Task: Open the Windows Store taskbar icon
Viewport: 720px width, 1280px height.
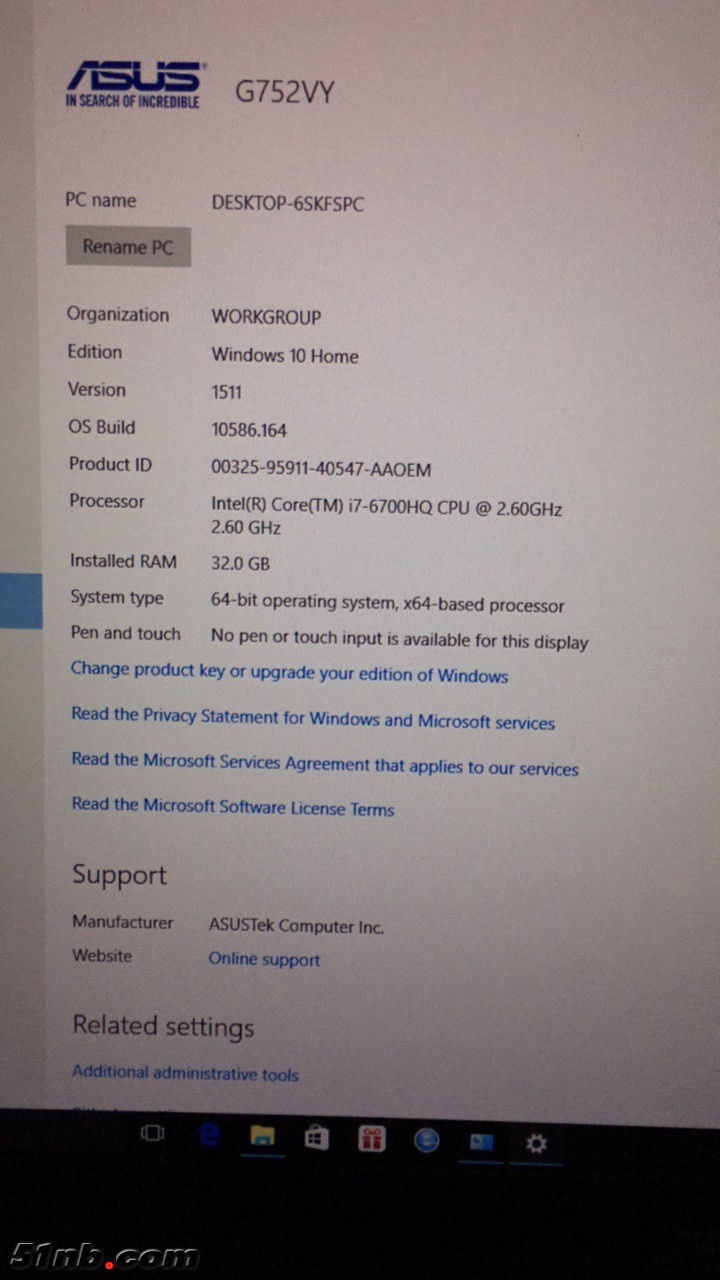Action: [x=317, y=1138]
